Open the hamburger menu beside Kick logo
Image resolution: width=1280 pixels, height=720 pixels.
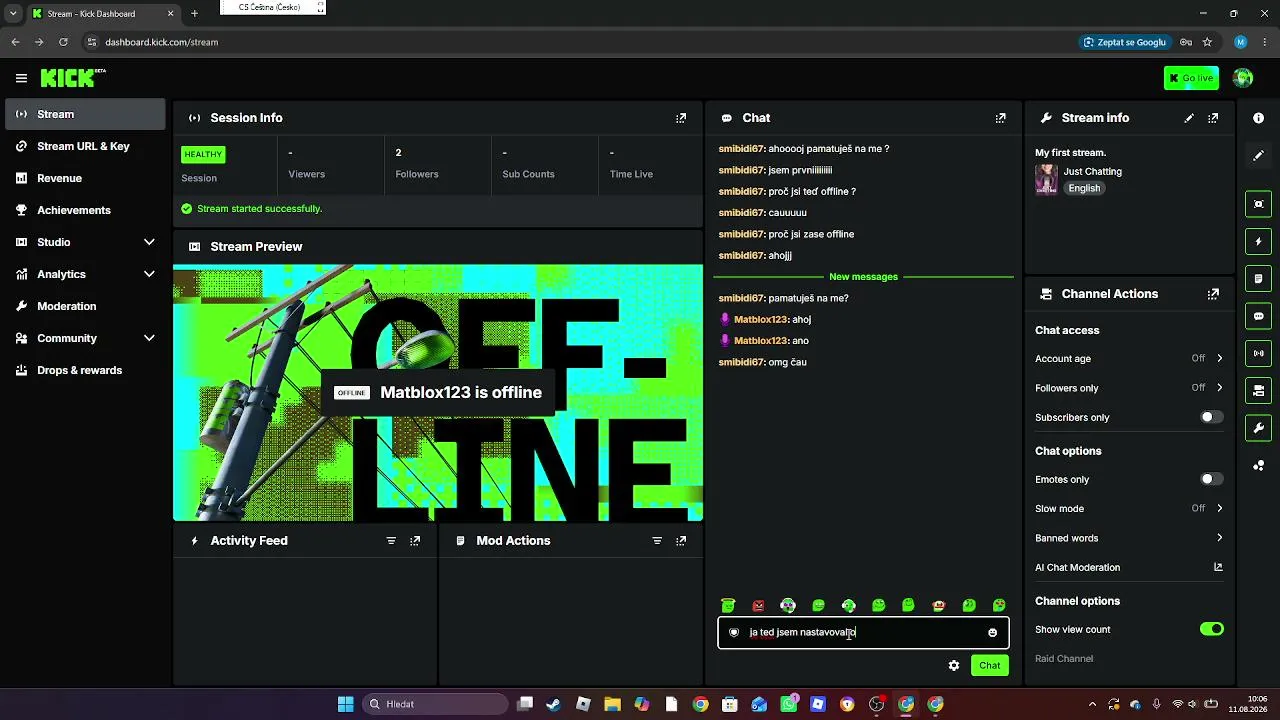tap(21, 78)
